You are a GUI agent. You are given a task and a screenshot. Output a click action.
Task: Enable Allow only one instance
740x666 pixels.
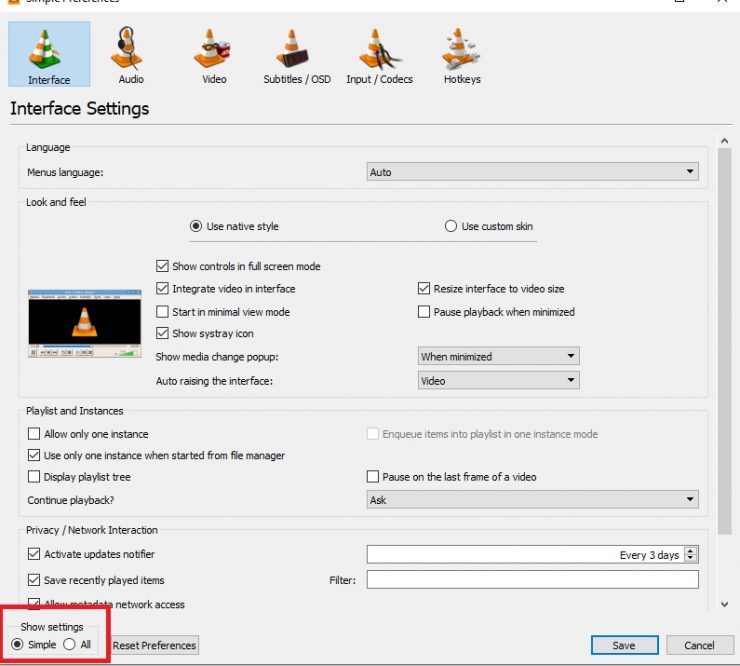(88, 434)
